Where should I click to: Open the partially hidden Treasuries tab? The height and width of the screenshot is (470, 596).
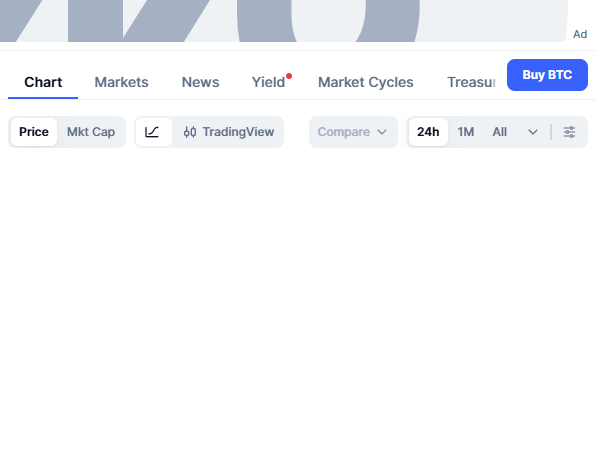[472, 82]
